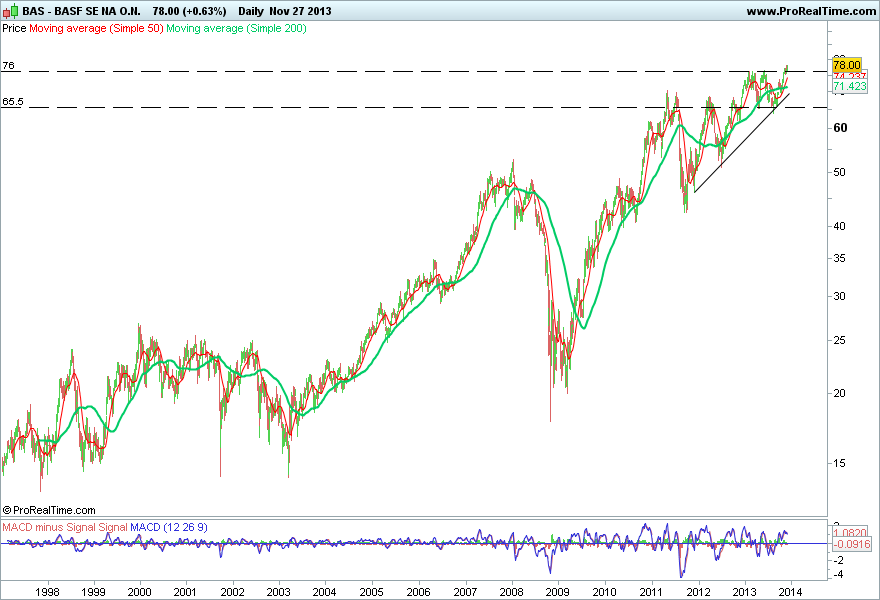Select Moving average (Simple 50) legend
Viewport: 880px width, 600px height.
click(96, 28)
